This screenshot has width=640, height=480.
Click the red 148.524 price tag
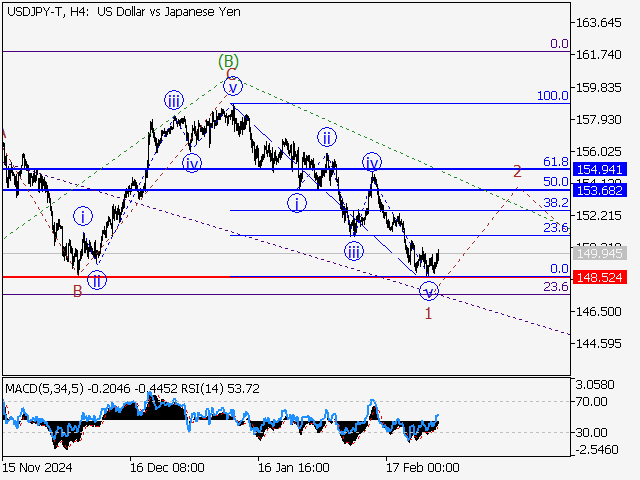coord(601,277)
